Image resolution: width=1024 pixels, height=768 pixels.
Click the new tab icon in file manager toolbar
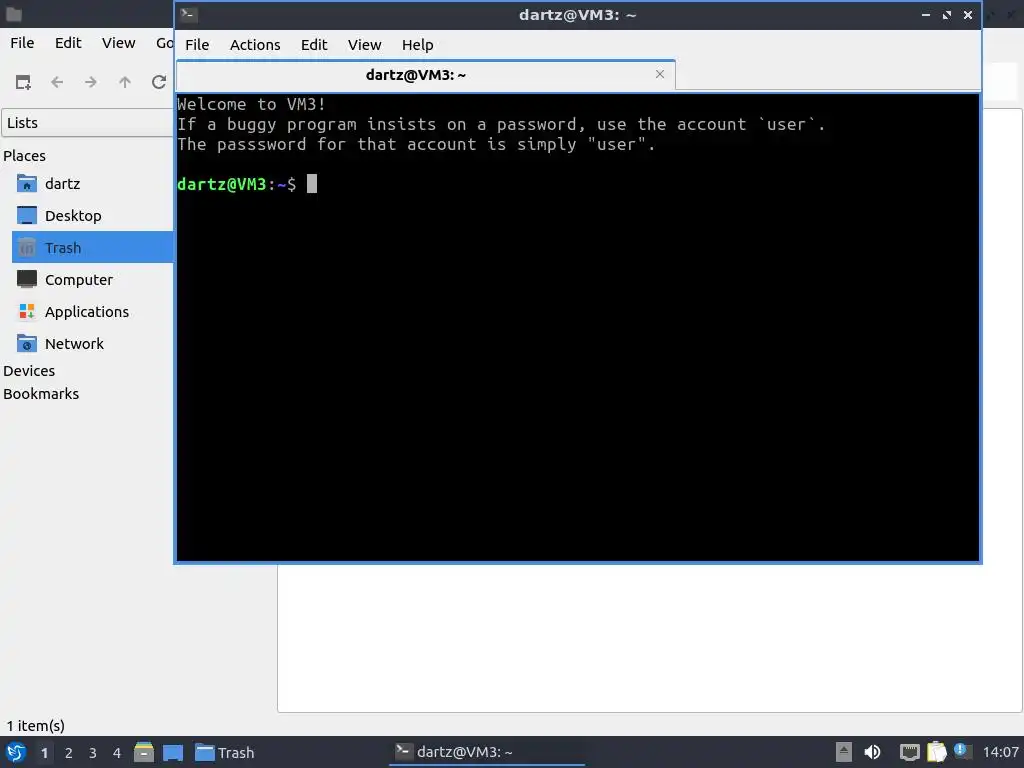23,82
